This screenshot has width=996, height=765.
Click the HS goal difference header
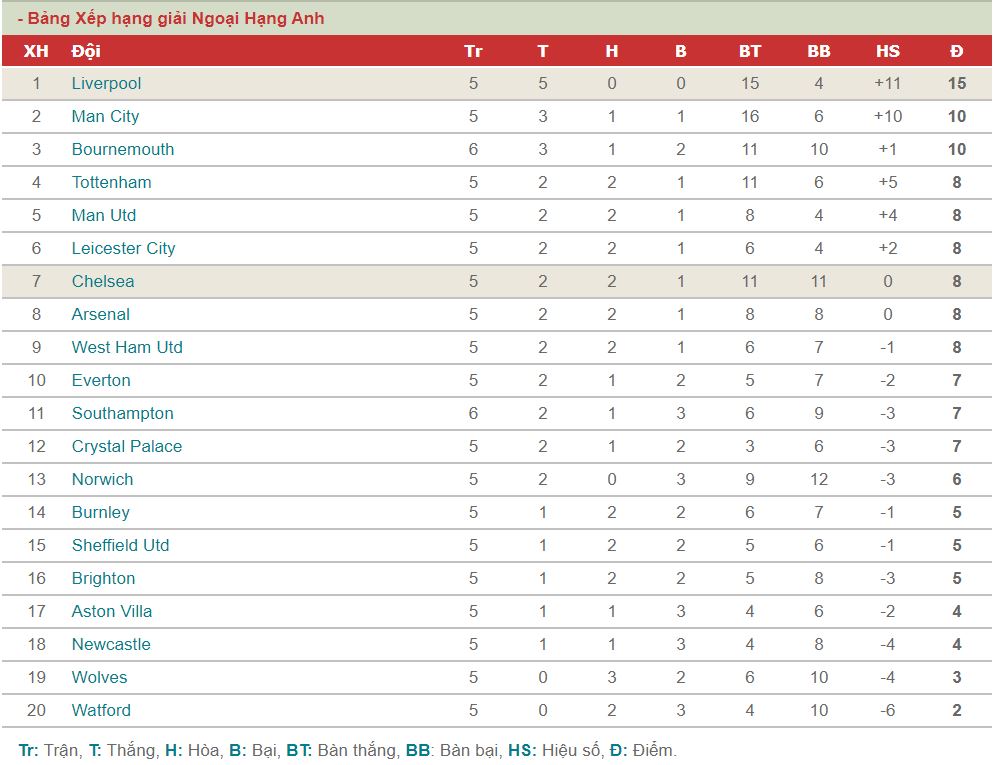(887, 51)
